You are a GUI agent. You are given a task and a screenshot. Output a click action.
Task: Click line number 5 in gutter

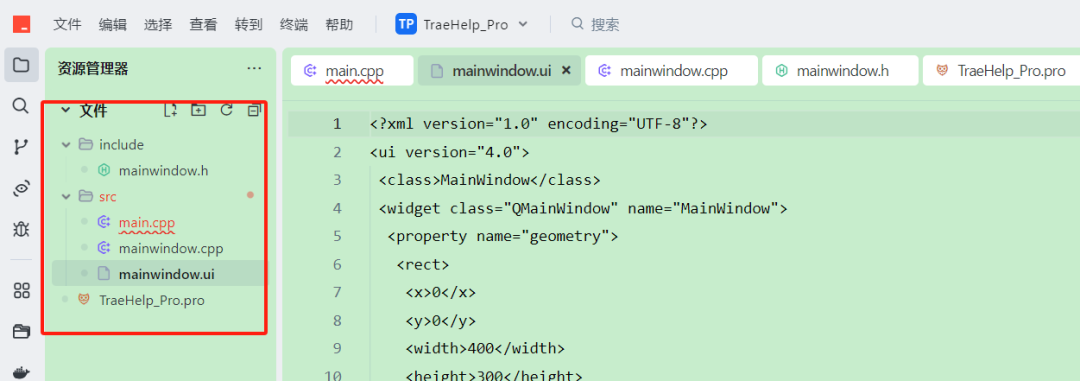point(337,236)
